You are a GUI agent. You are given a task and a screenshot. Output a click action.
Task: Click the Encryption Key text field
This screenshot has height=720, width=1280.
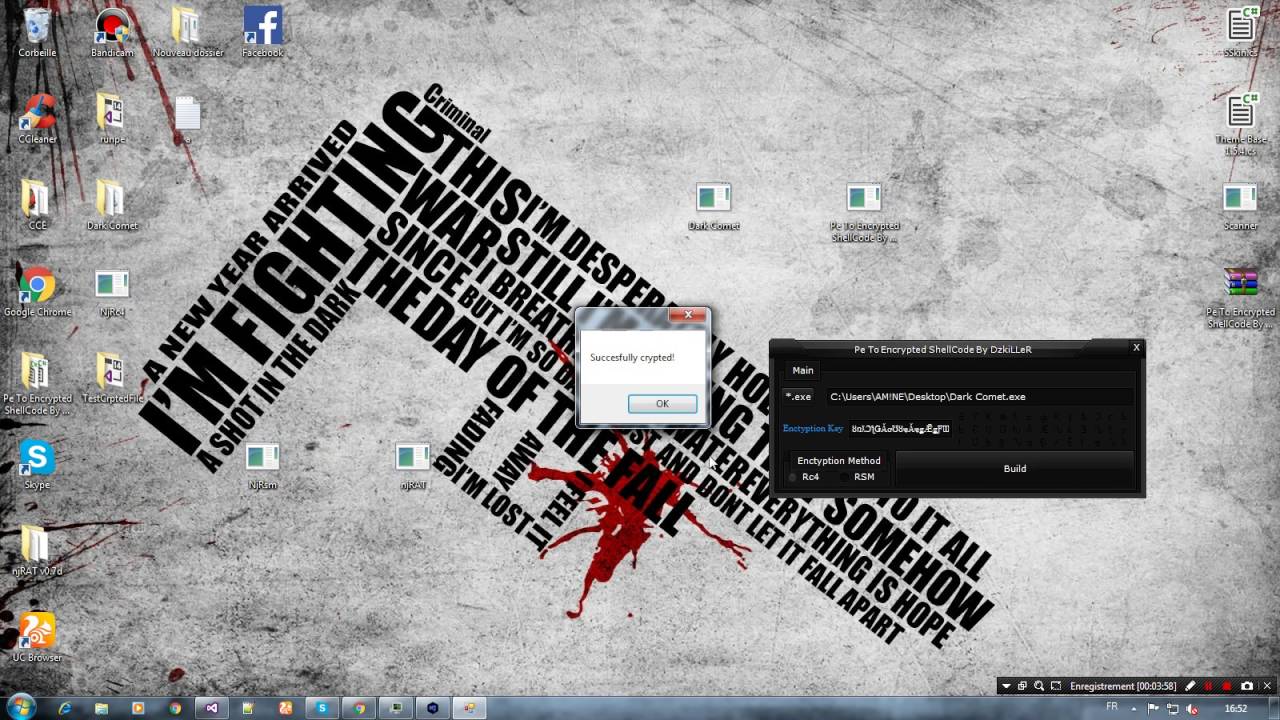click(x=900, y=429)
